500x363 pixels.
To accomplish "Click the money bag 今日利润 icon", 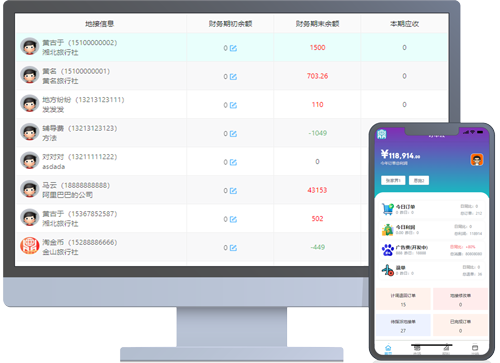I will tap(388, 230).
